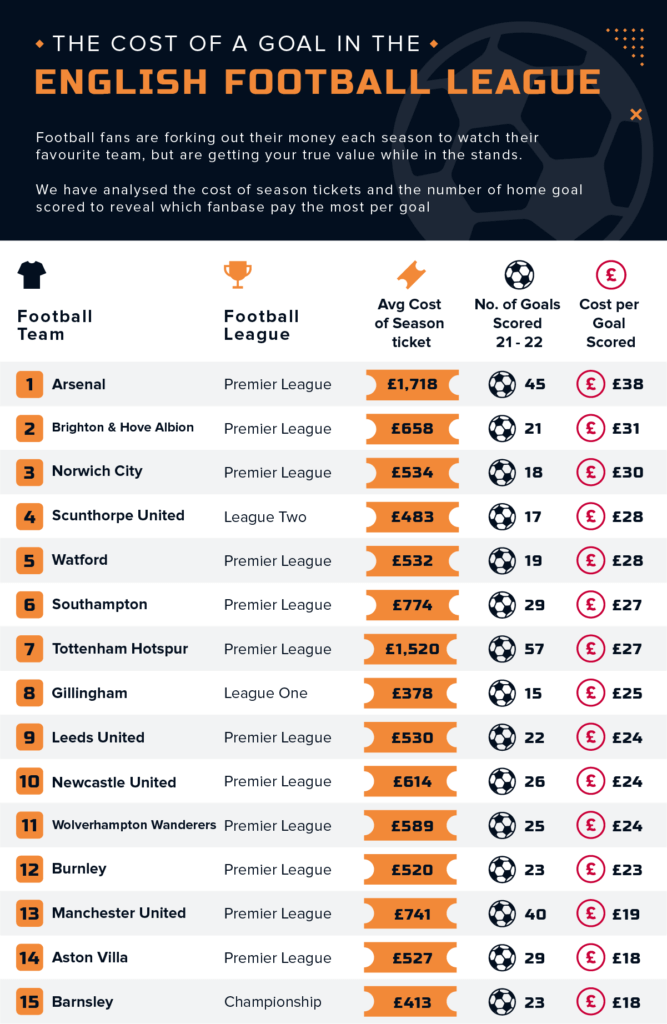Click the football icon above Goals Scored

tap(519, 274)
